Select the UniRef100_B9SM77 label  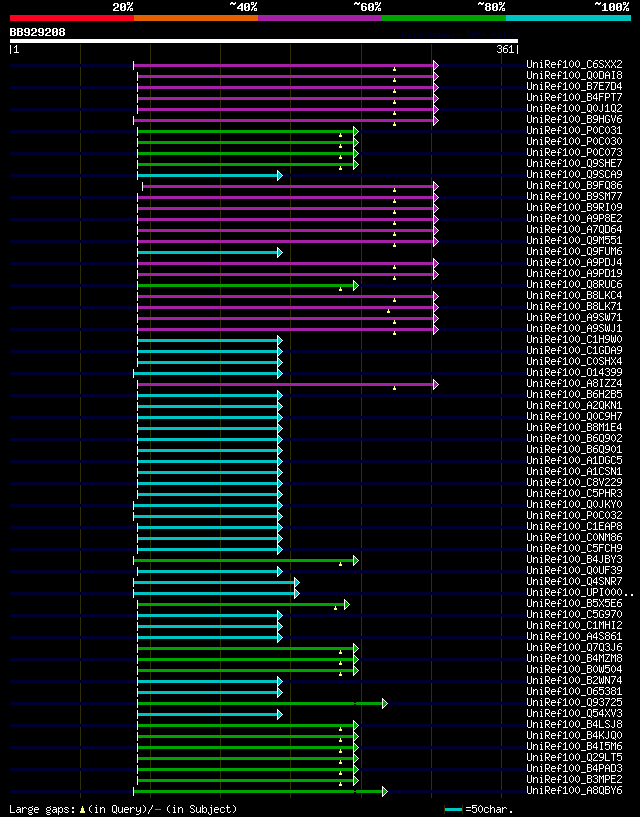coord(574,196)
